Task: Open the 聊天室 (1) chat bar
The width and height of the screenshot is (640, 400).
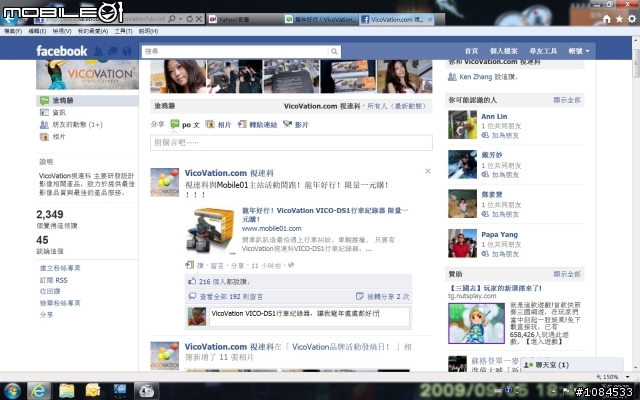Action: (x=571, y=365)
